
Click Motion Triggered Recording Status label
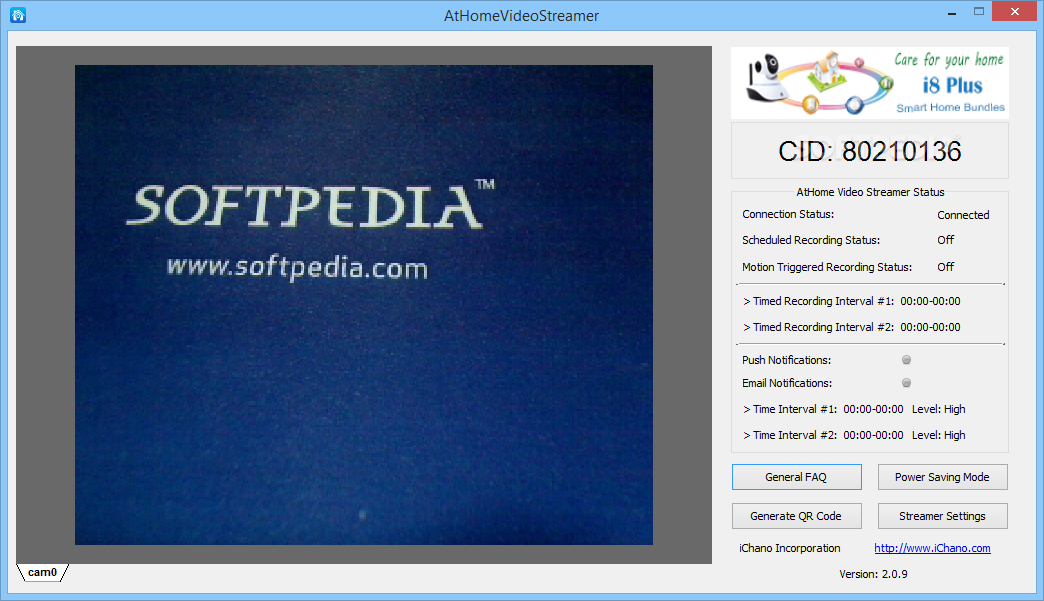point(827,267)
